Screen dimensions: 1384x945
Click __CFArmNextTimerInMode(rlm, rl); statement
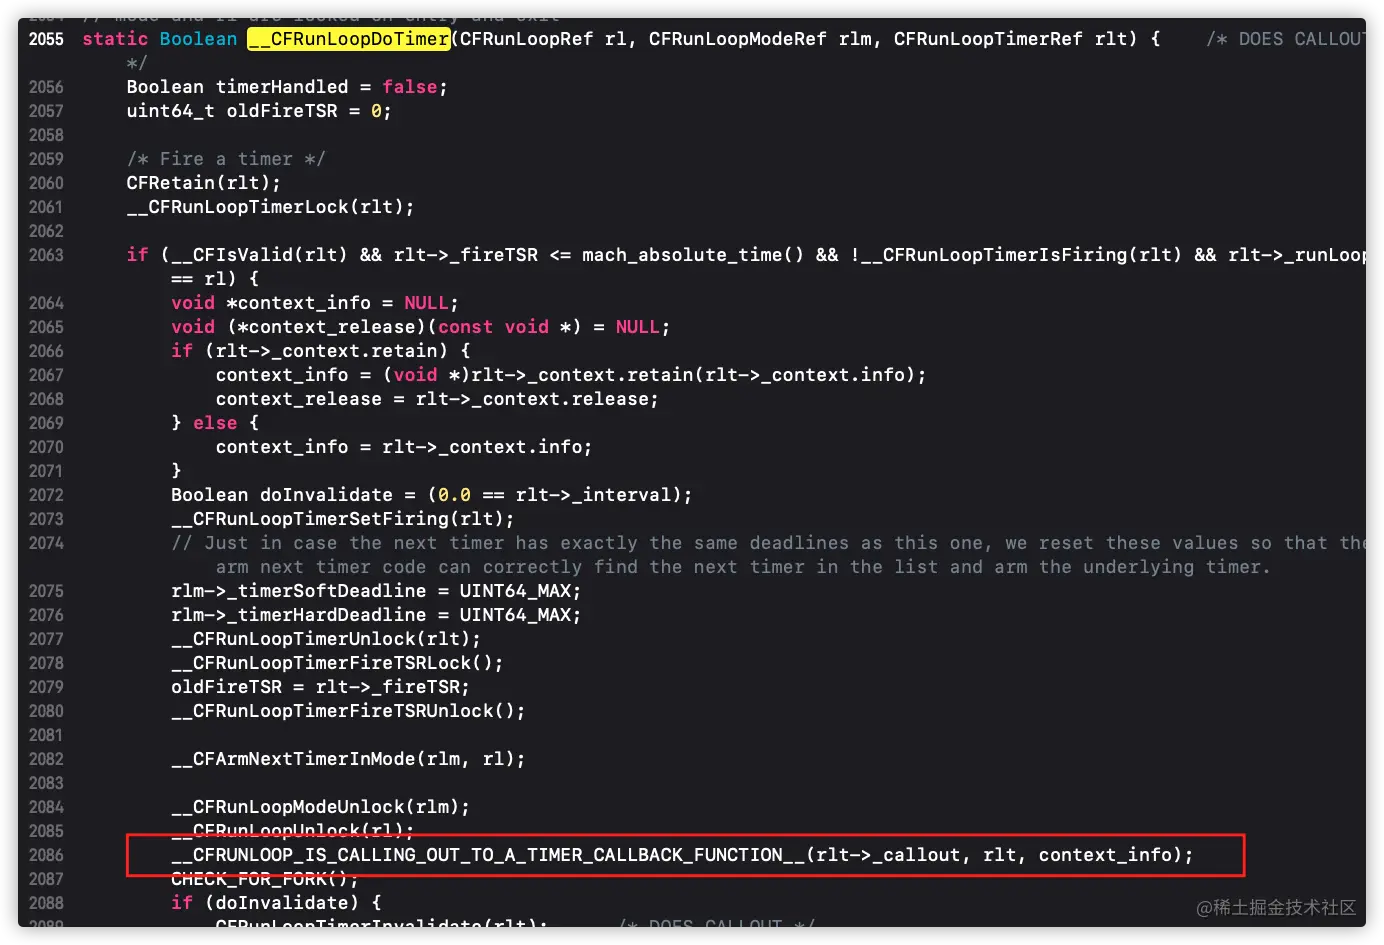(348, 759)
